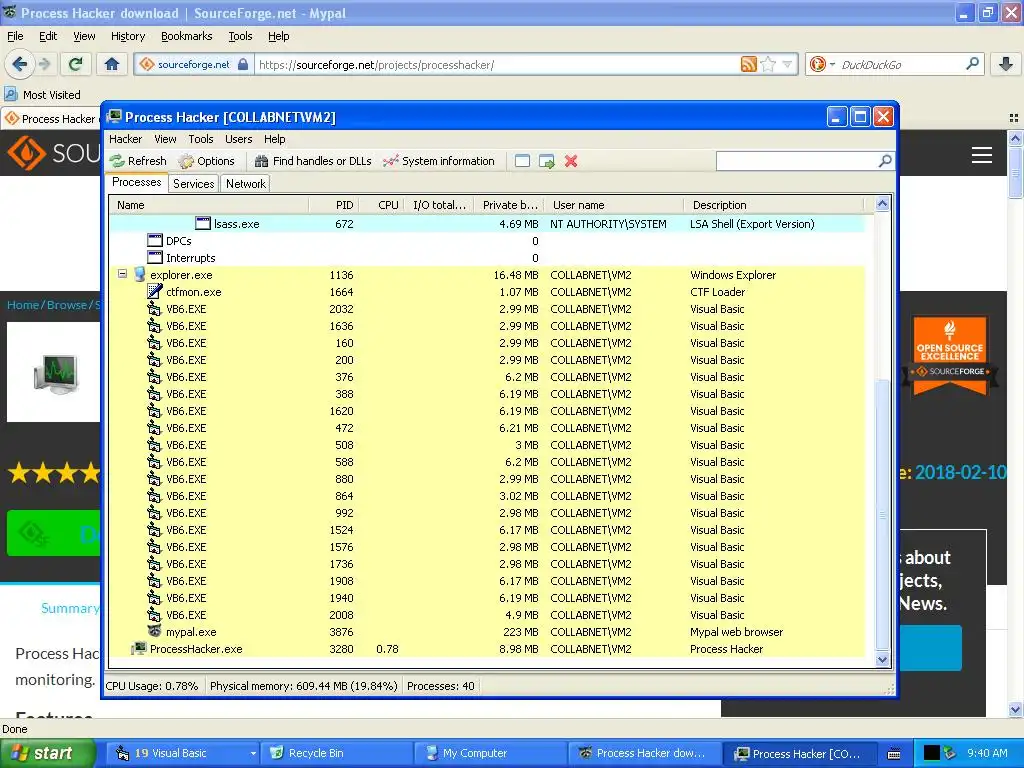Bookmark the page with the star icon
Image resolution: width=1024 pixels, height=768 pixels.
pos(769,64)
